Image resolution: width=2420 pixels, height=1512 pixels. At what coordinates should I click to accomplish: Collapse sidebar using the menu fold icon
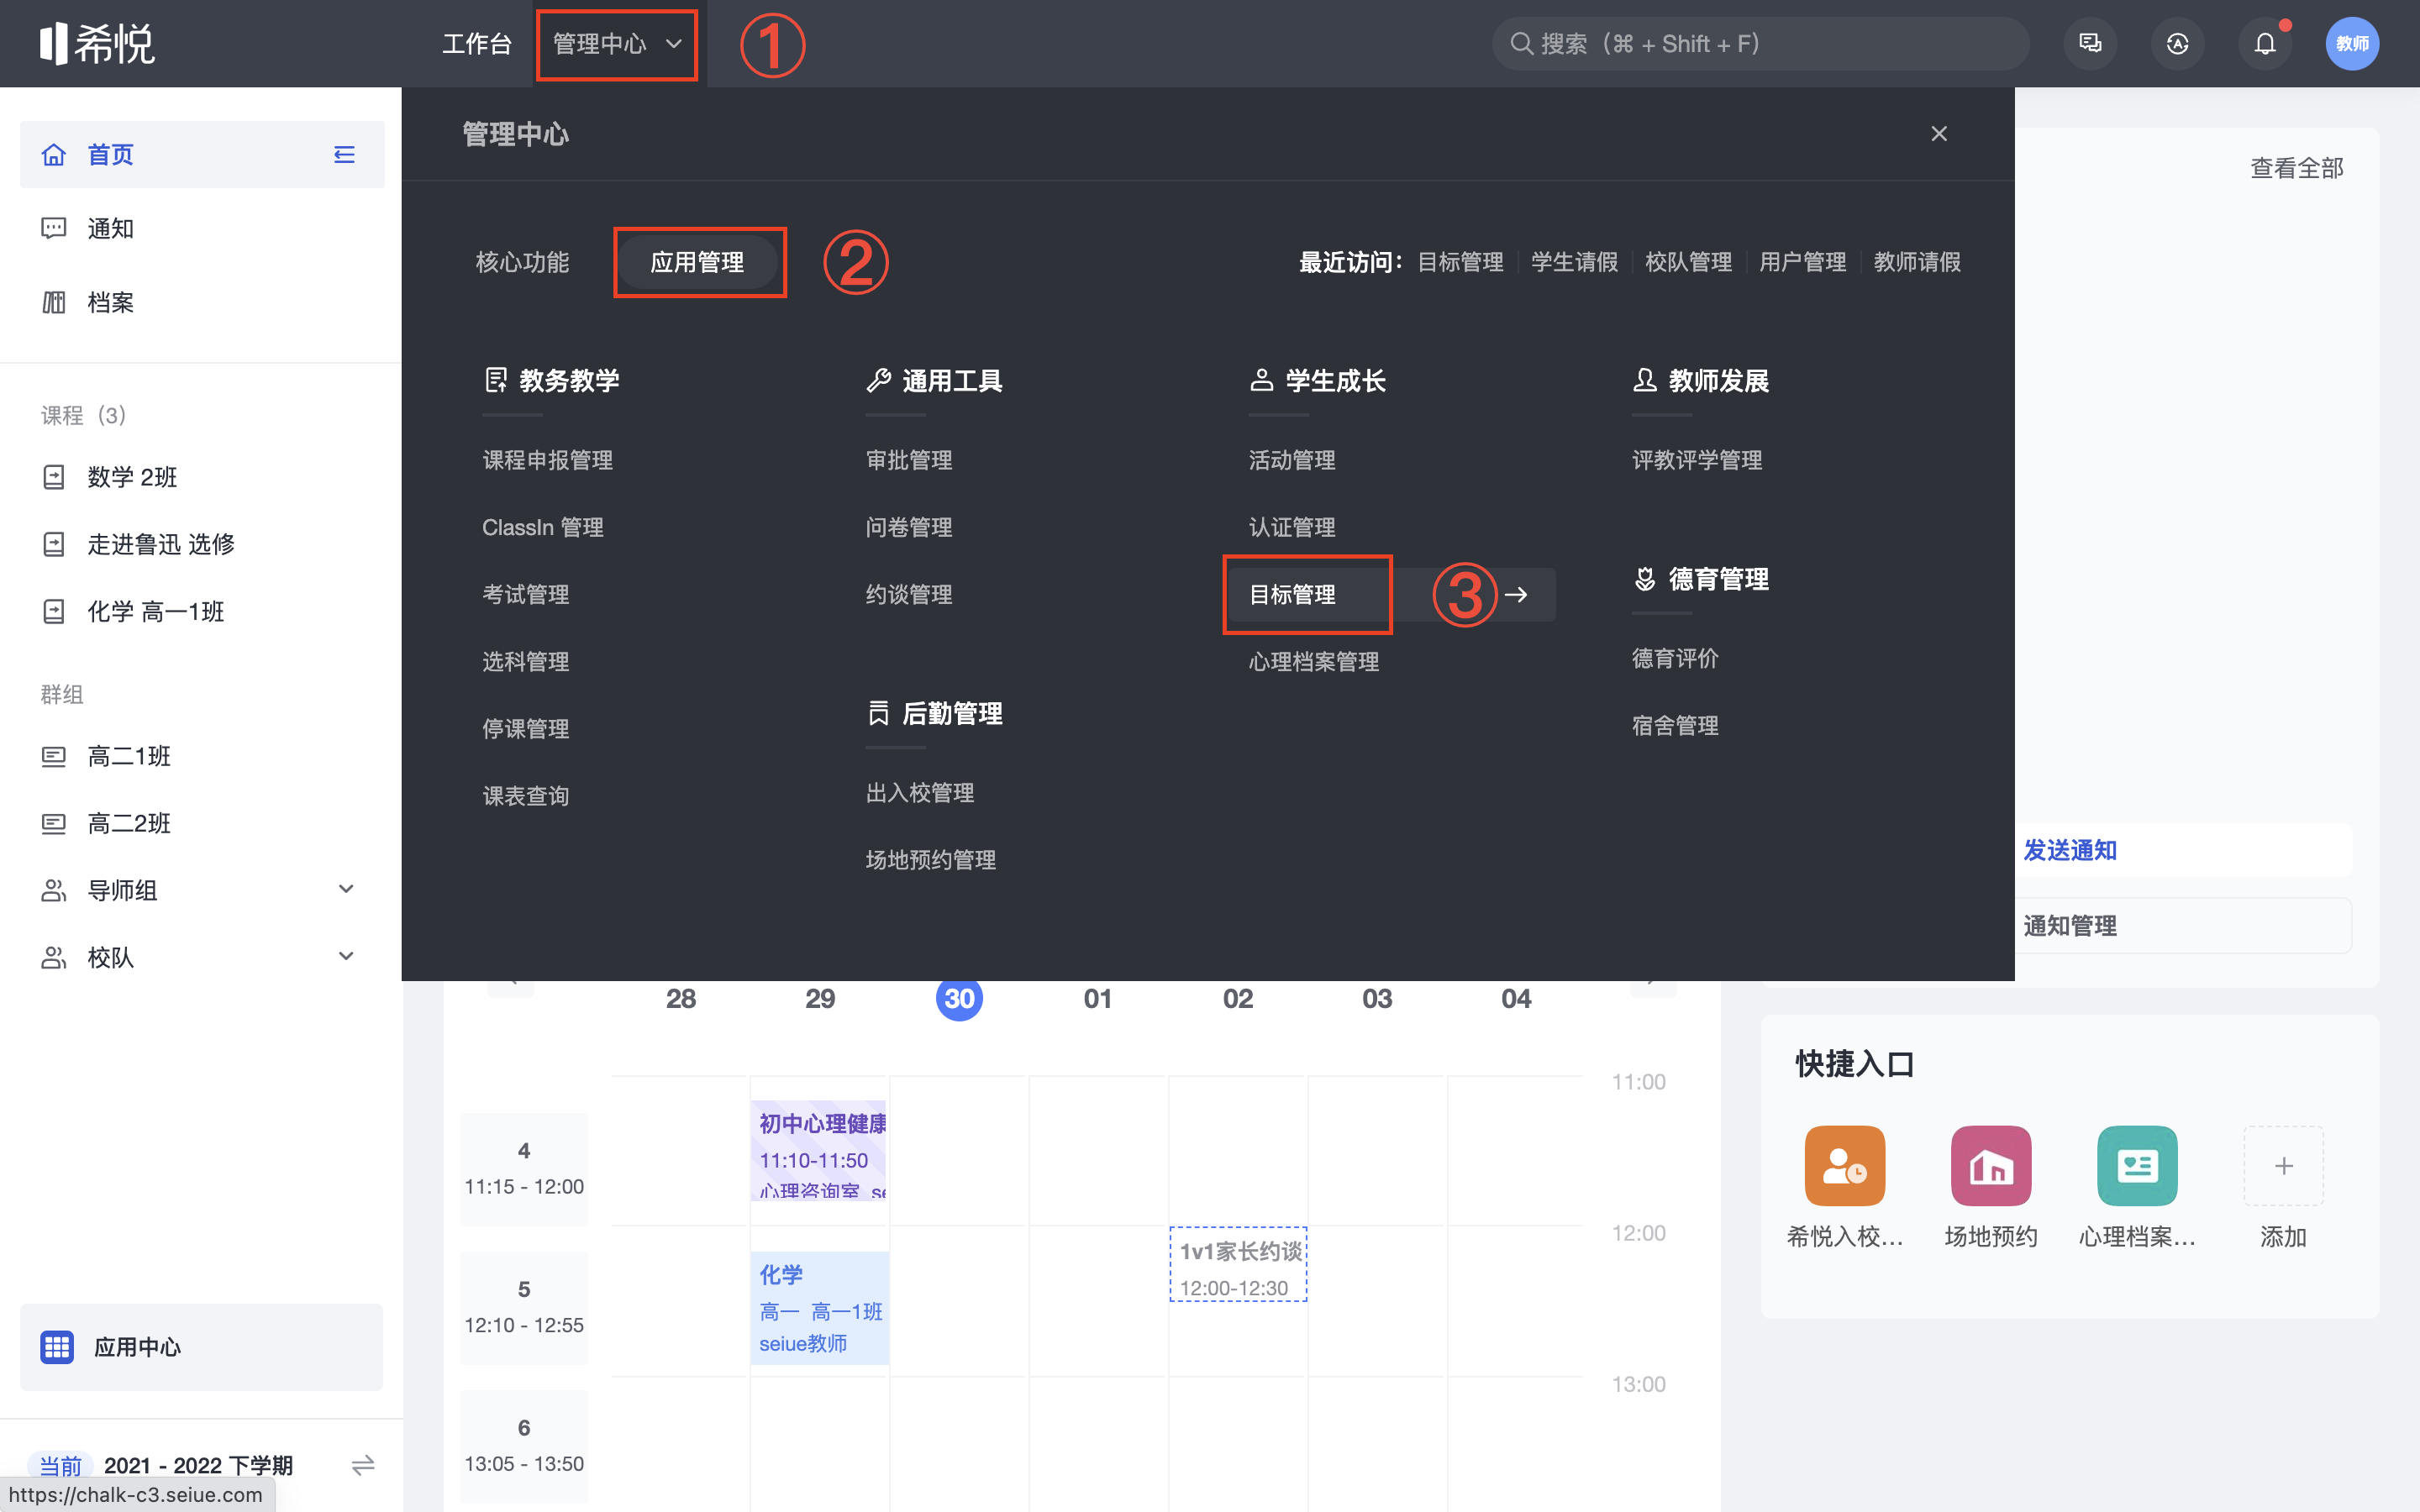click(344, 154)
